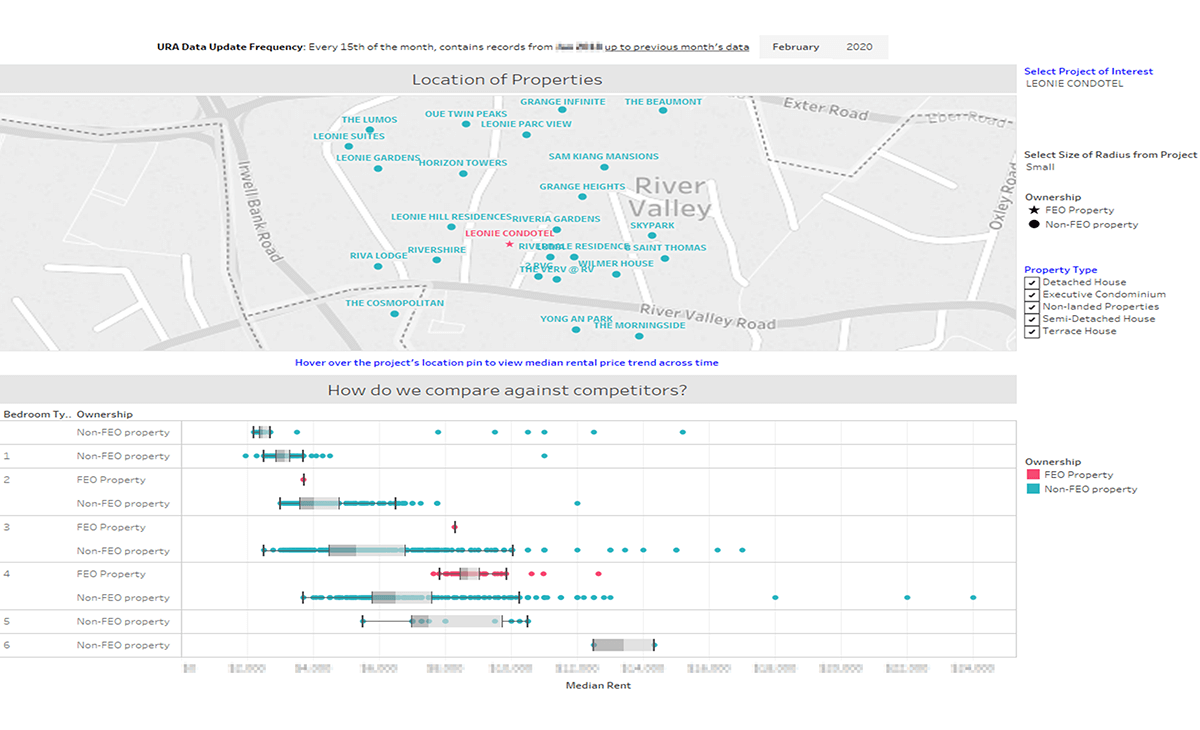Uncheck the Terrace House checkbox
Screen dimensions: 1200x730
1031,331
